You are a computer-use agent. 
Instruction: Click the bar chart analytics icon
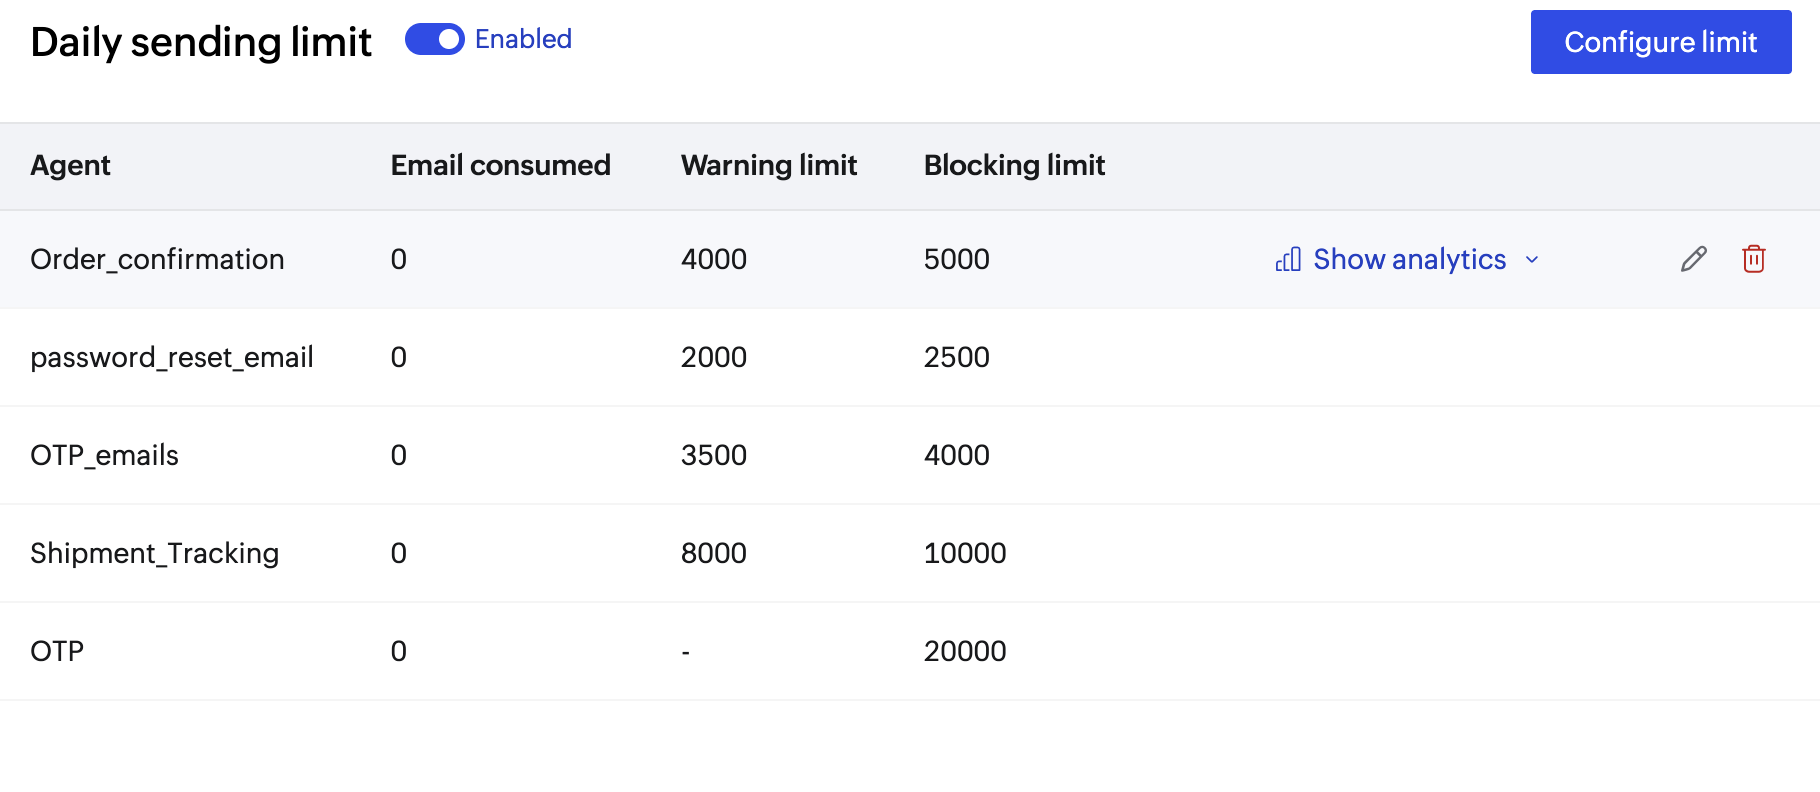(x=1288, y=260)
